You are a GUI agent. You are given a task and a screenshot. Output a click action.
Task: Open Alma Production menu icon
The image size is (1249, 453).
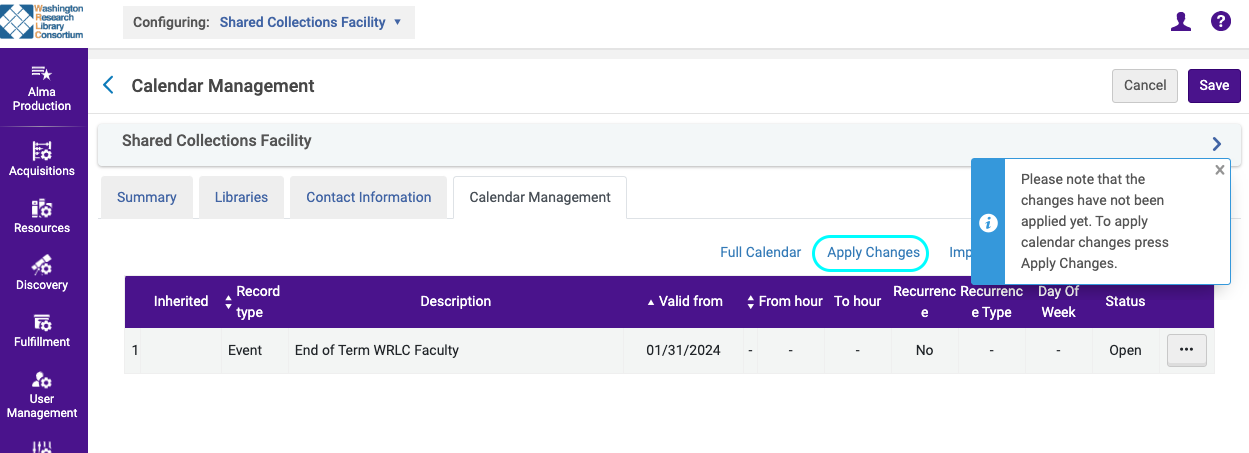coord(42,73)
